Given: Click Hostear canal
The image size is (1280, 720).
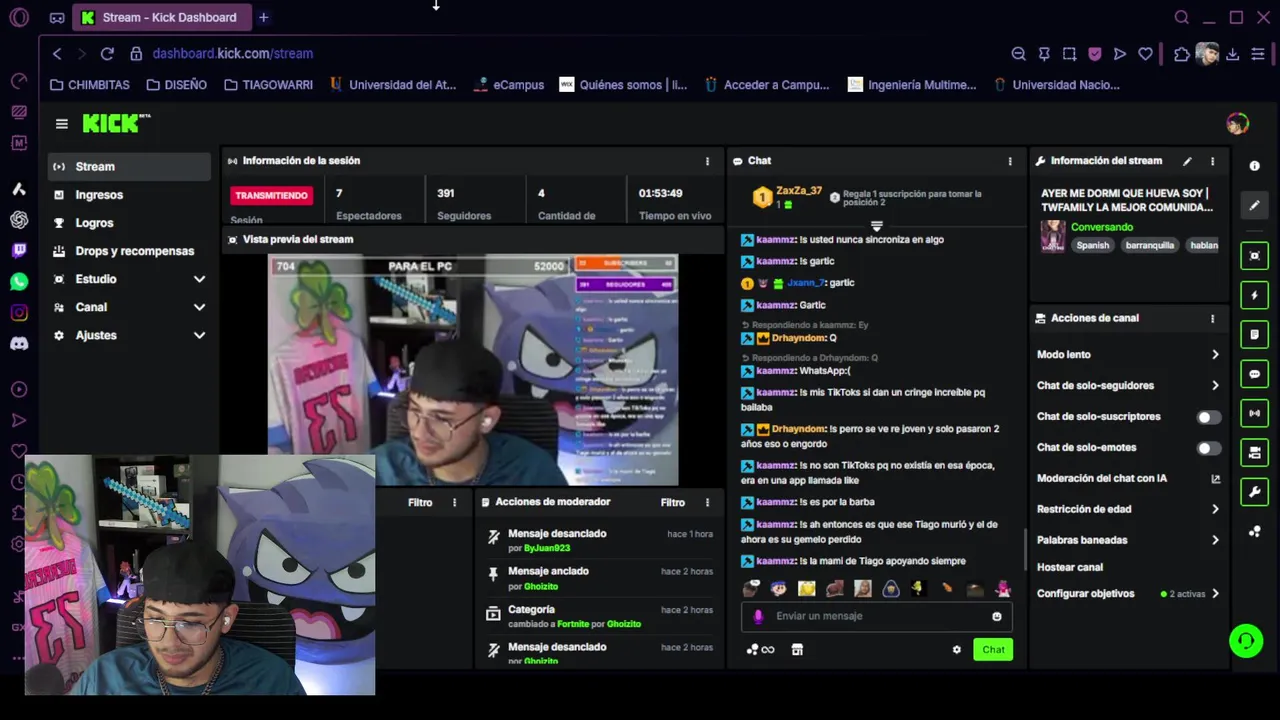Looking at the screenshot, I should [1070, 568].
